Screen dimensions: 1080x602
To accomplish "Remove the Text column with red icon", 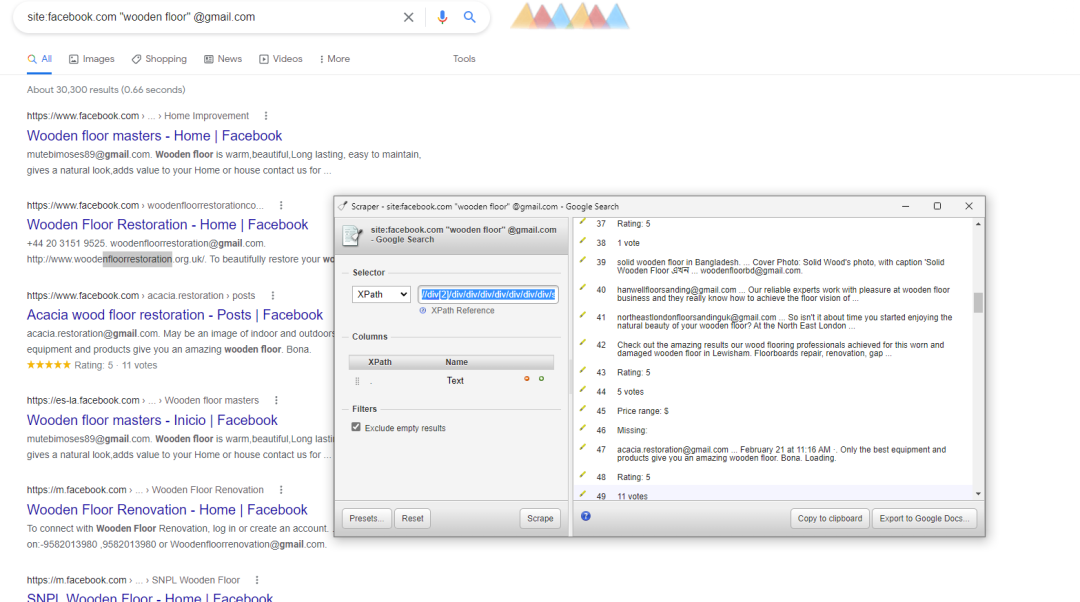I will (x=527, y=379).
